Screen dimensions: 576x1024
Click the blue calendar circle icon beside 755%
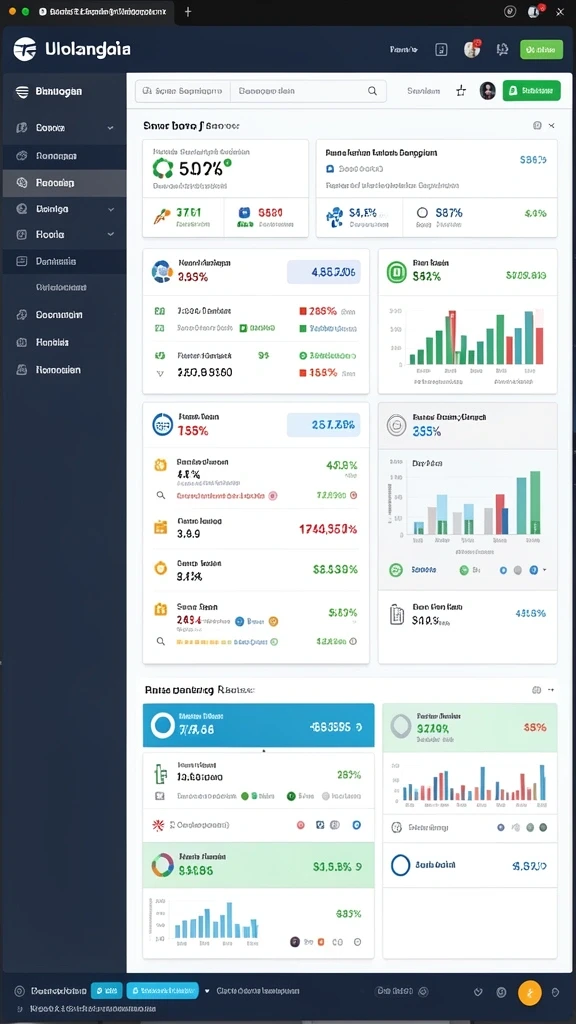click(x=163, y=424)
